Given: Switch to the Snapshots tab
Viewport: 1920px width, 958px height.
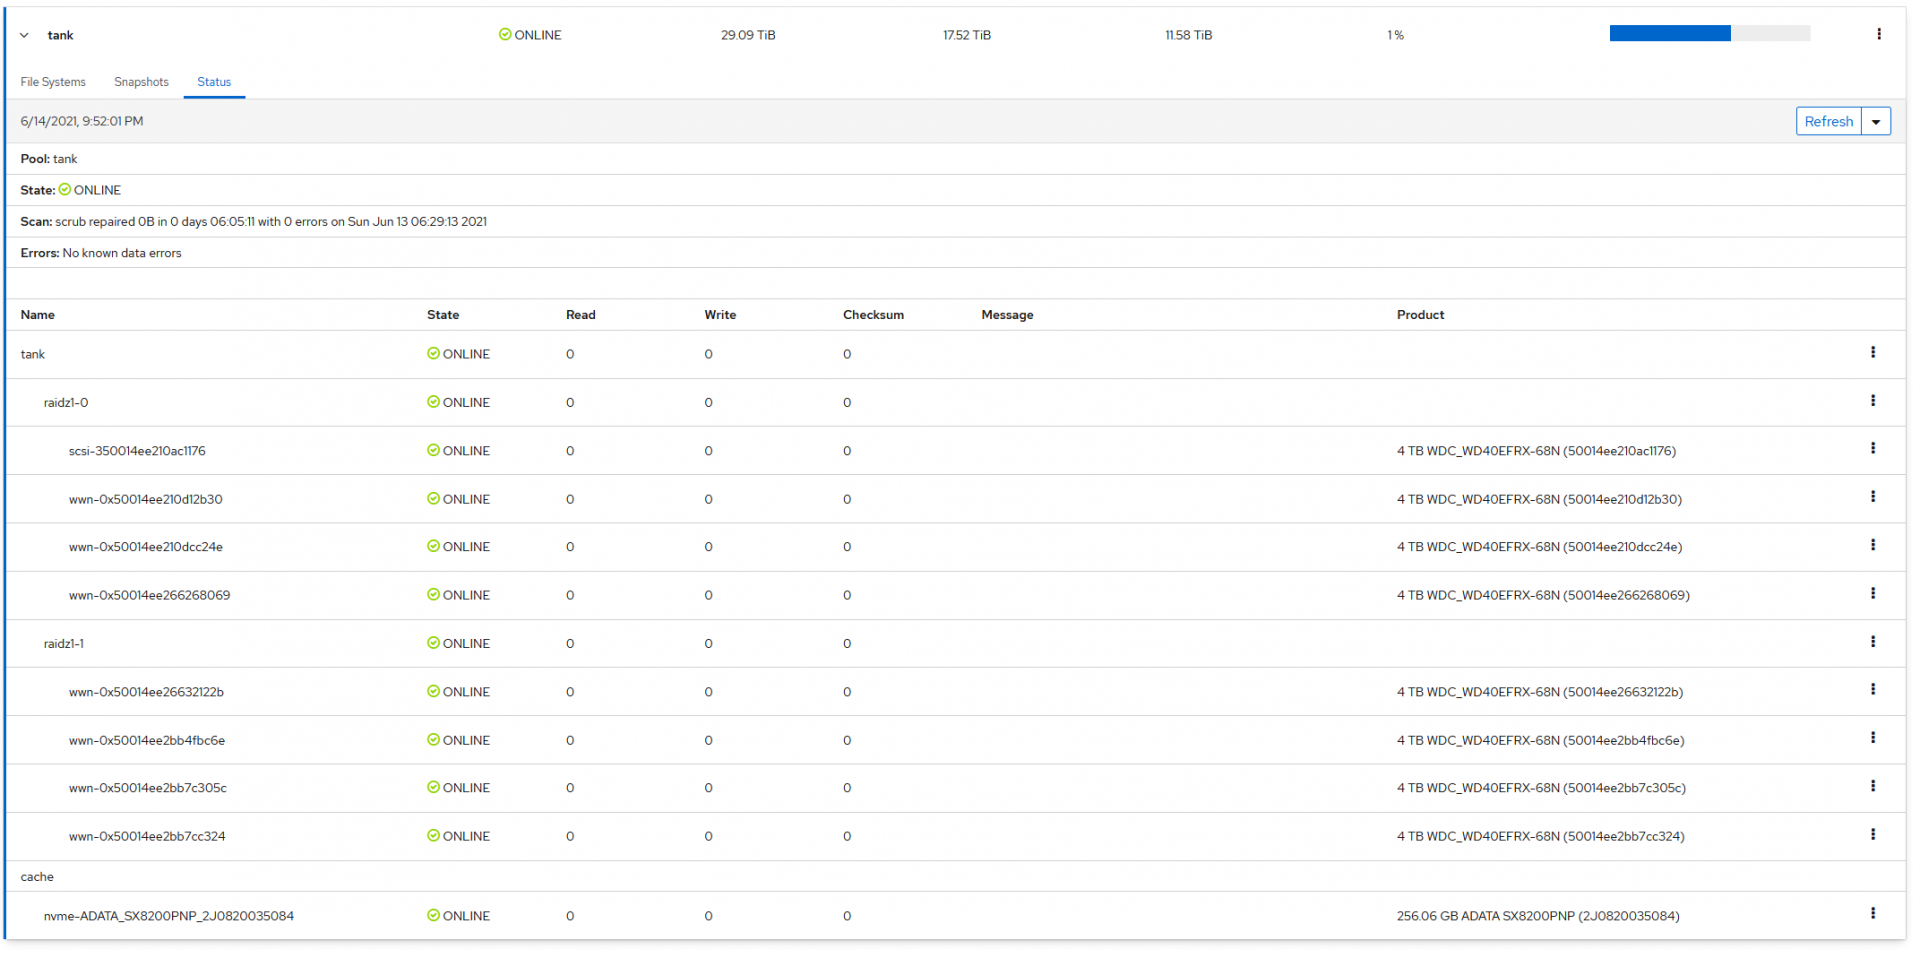Looking at the screenshot, I should point(141,82).
